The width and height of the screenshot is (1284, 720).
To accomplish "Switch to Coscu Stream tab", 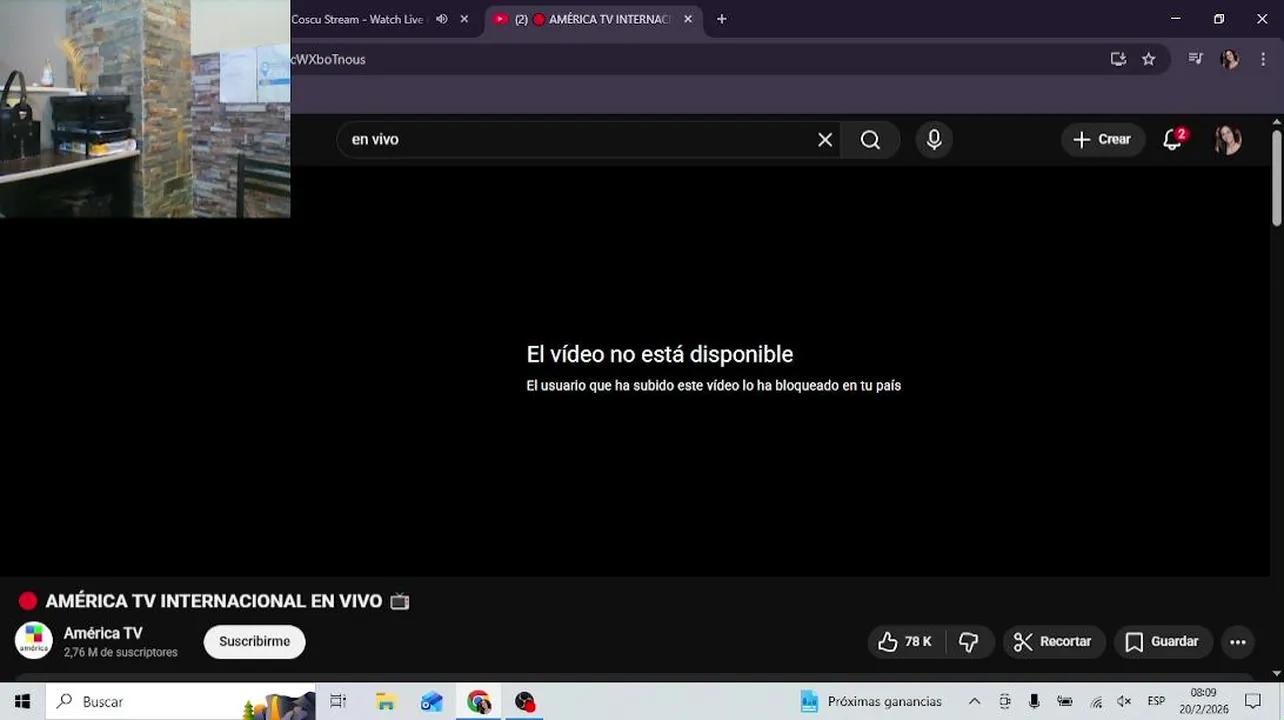I will click(358, 19).
